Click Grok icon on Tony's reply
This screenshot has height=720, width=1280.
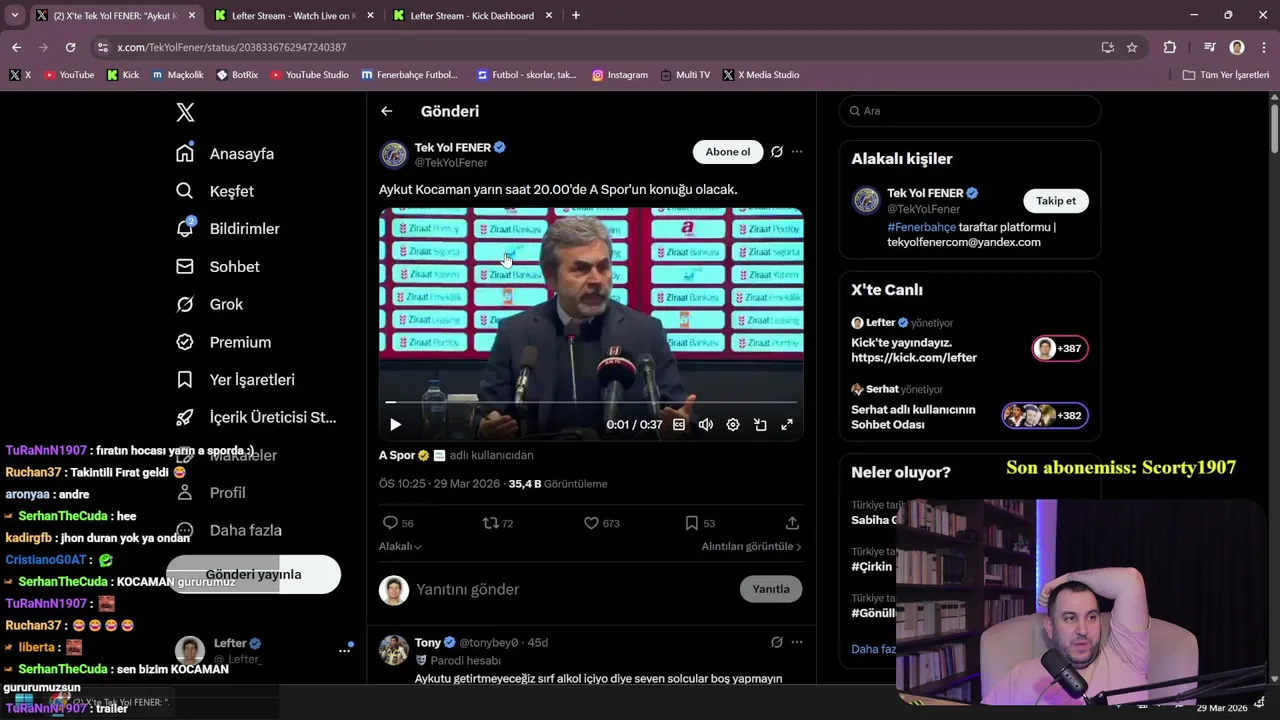point(777,642)
